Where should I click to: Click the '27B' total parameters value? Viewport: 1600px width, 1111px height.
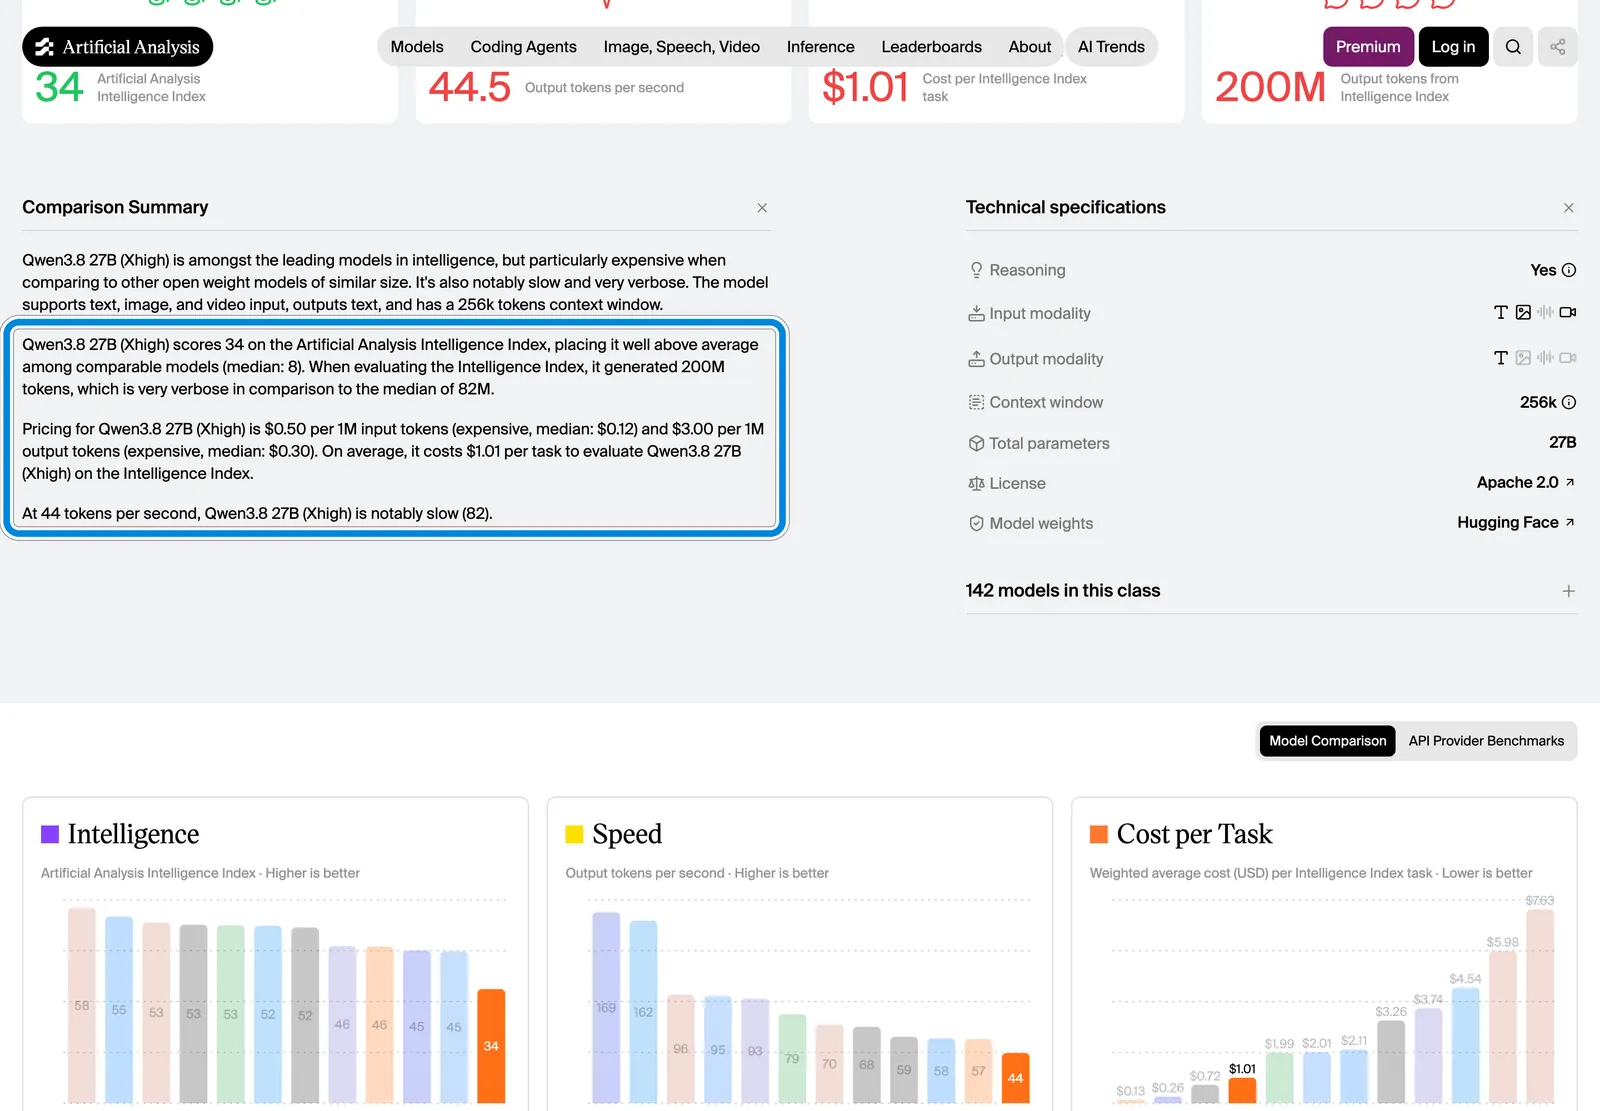[1562, 443]
